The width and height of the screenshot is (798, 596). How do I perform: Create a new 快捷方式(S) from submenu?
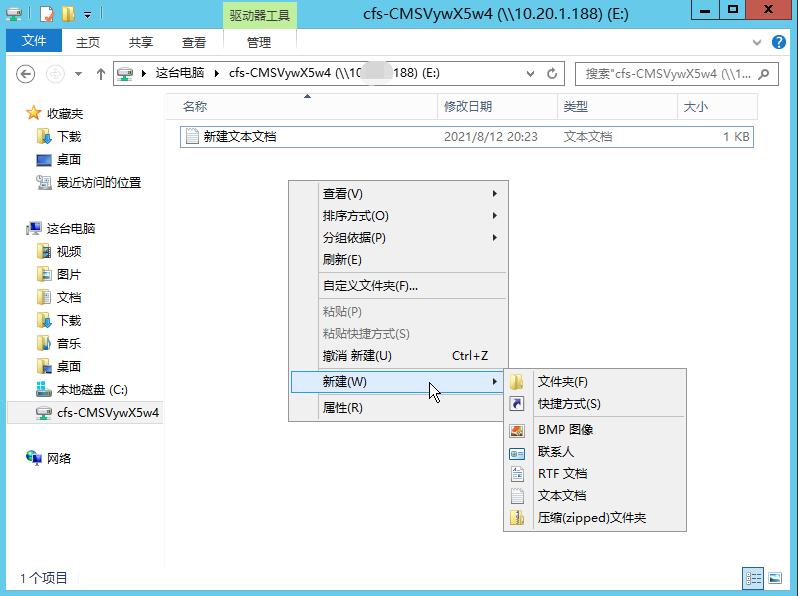click(595, 404)
